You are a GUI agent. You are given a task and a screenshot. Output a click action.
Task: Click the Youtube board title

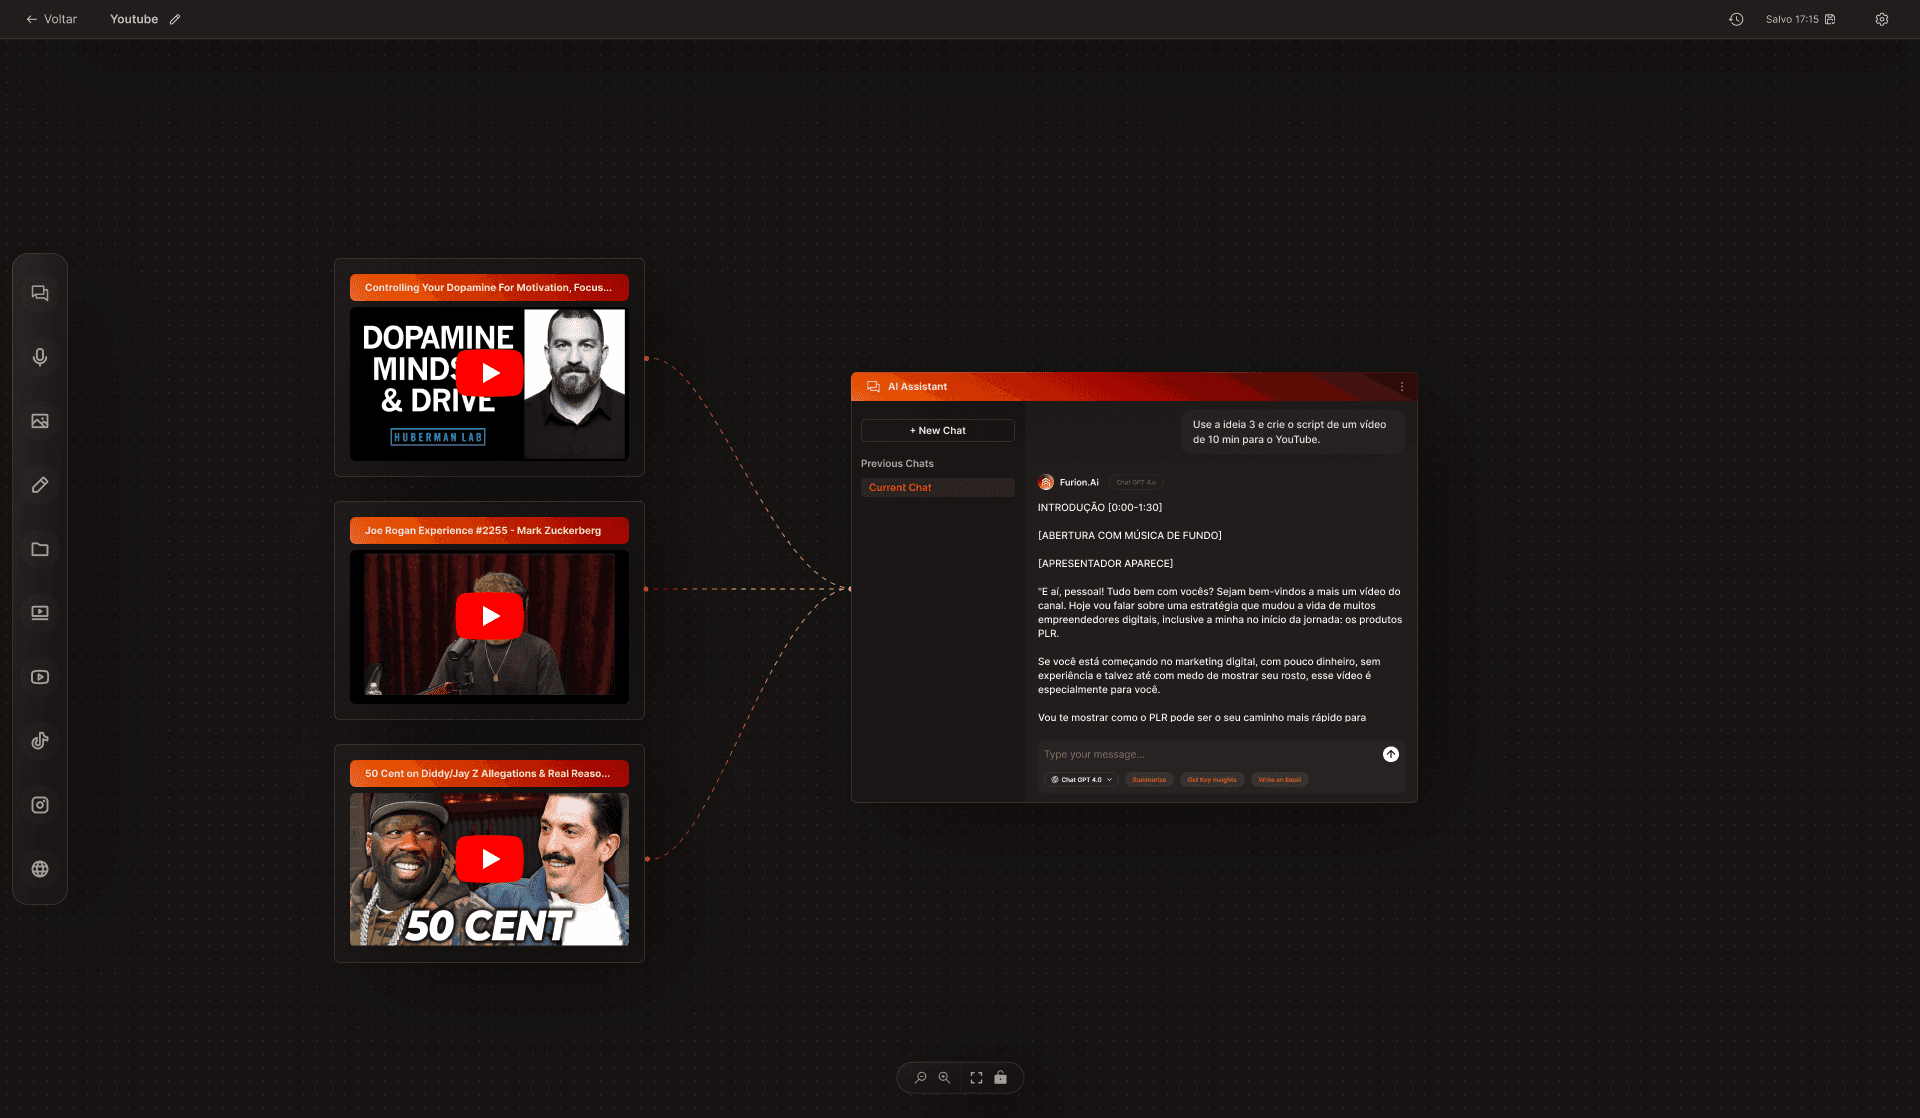(x=134, y=19)
